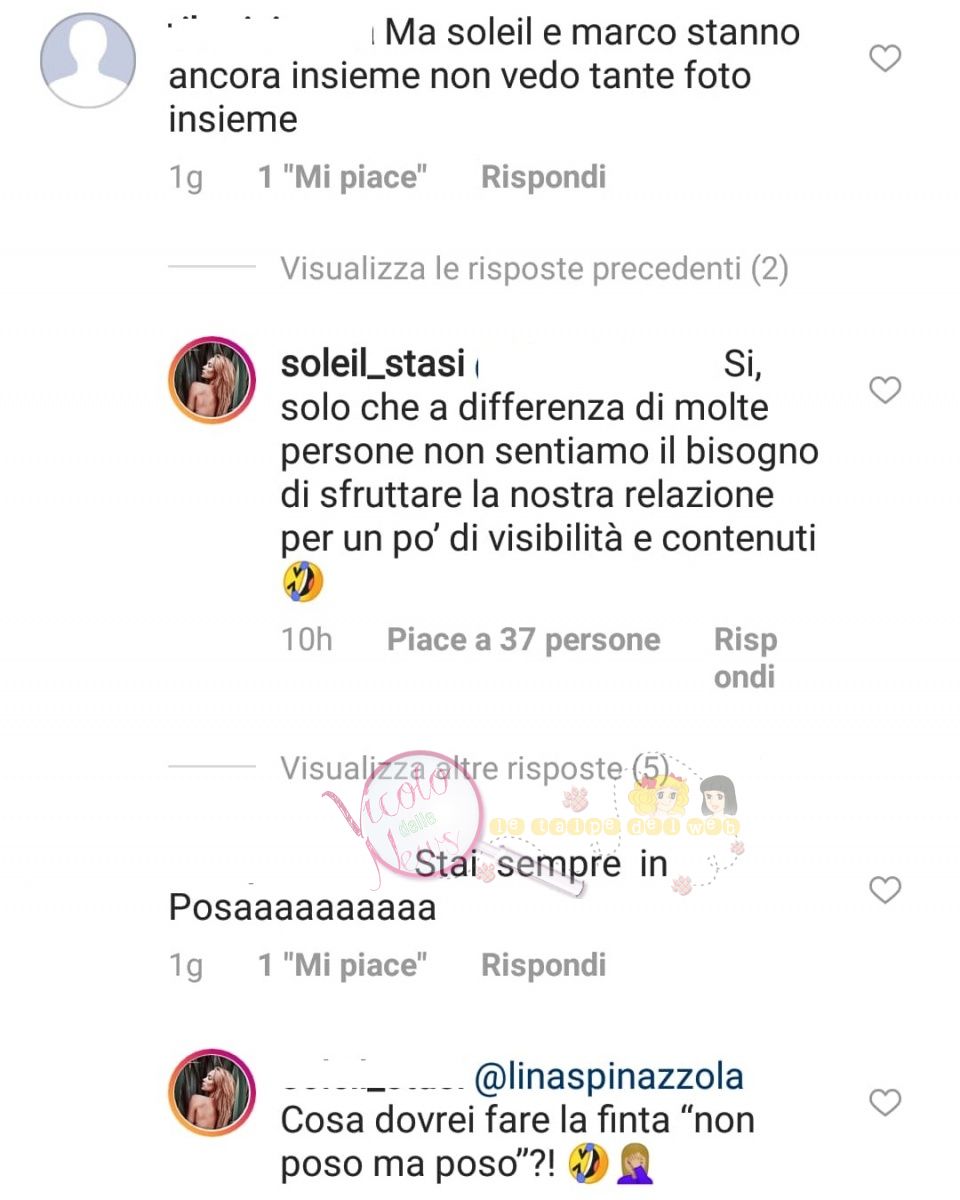The width and height of the screenshot is (960, 1200).
Task: Open the @linaspinazzola mention
Action: click(x=608, y=1077)
